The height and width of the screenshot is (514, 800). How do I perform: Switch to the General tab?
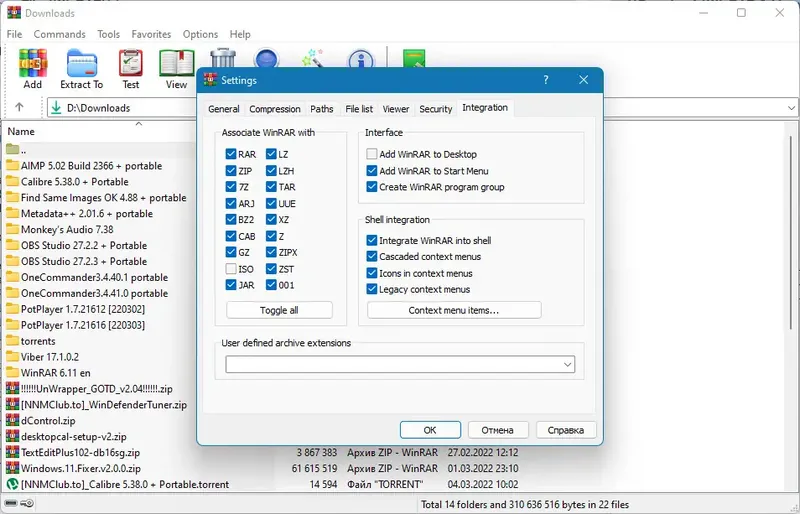pyautogui.click(x=223, y=109)
